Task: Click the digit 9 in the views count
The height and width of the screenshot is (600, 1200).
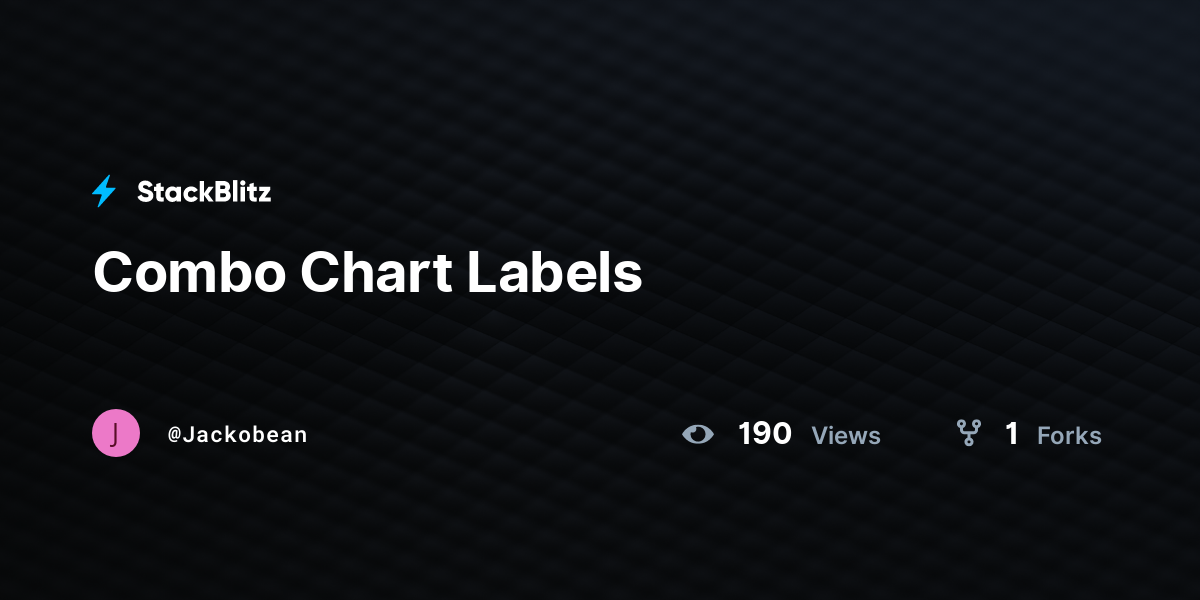Action: 763,434
